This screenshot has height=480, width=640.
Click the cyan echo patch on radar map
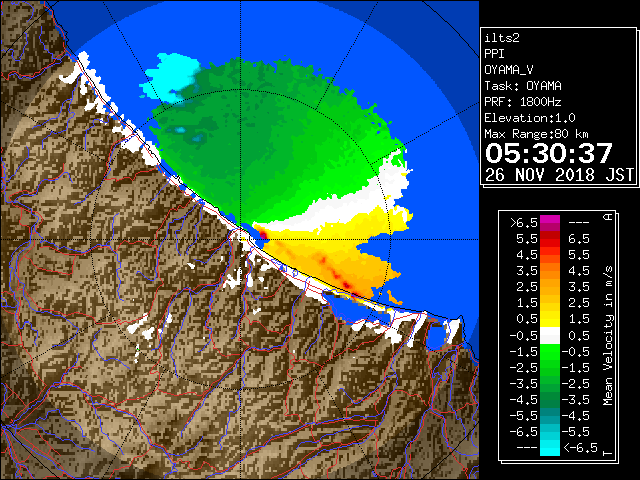(169, 78)
